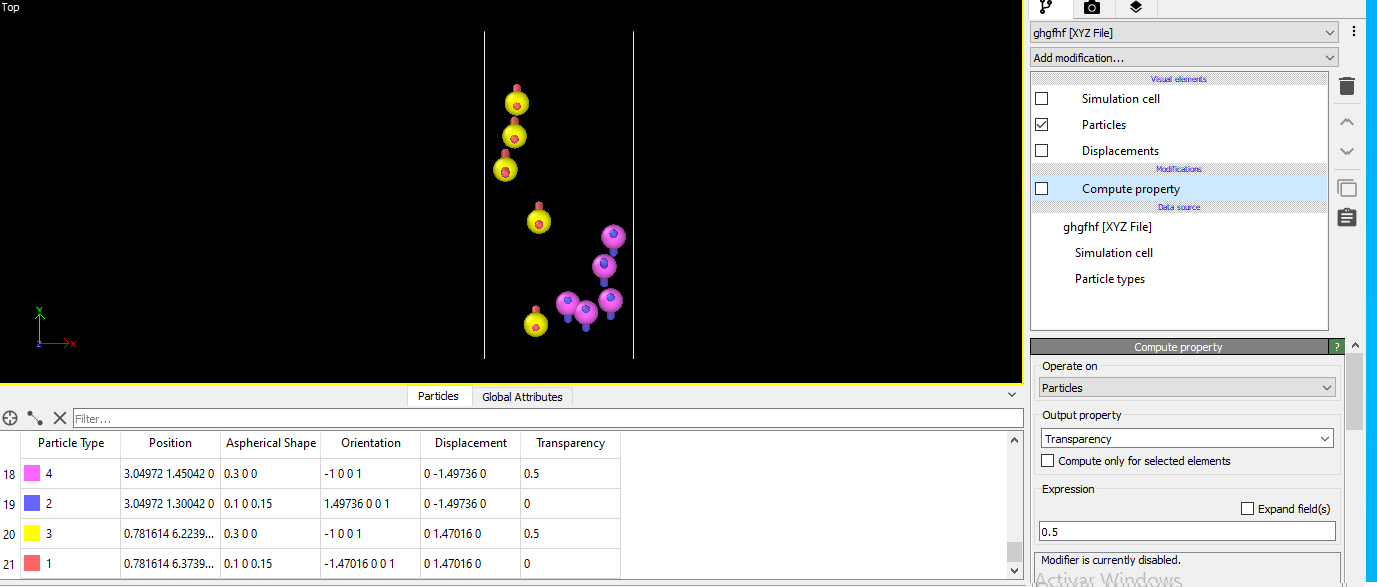Move the modifier down in the pipeline
Viewport: 1377px width, 587px height.
[x=1347, y=150]
